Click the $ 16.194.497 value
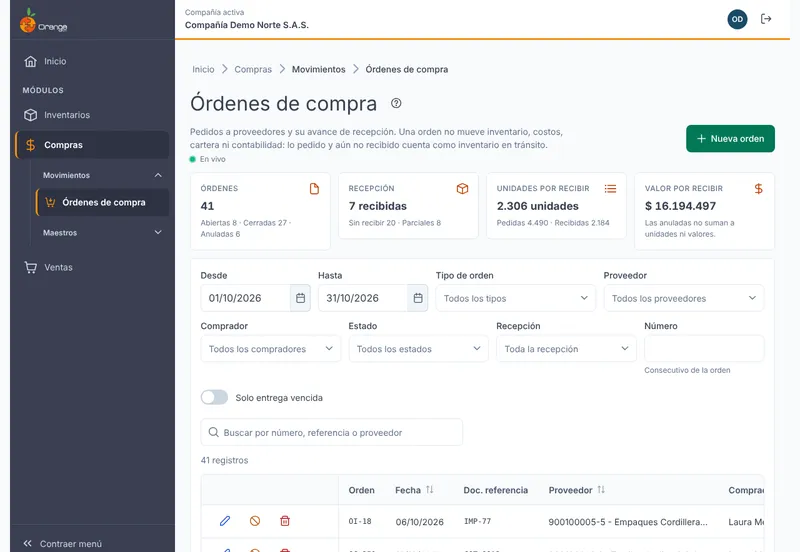 coord(680,206)
